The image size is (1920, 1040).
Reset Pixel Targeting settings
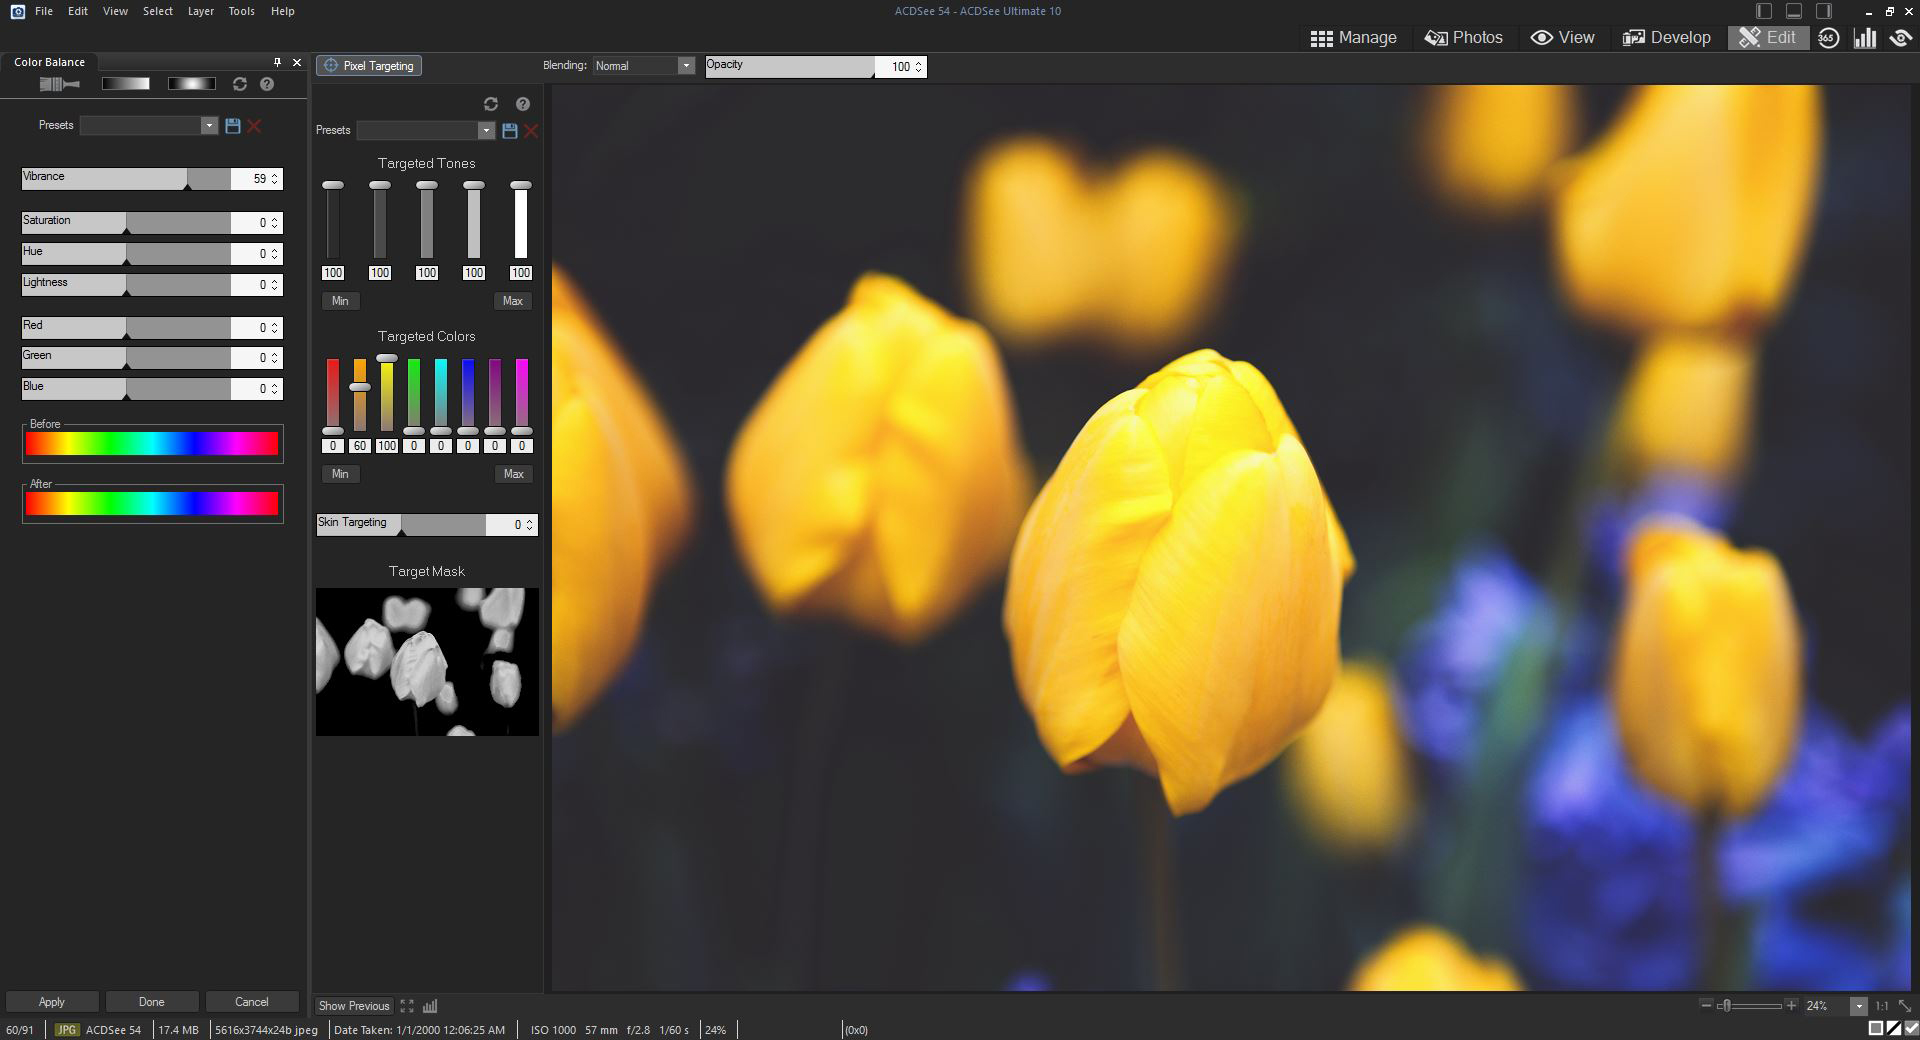490,104
